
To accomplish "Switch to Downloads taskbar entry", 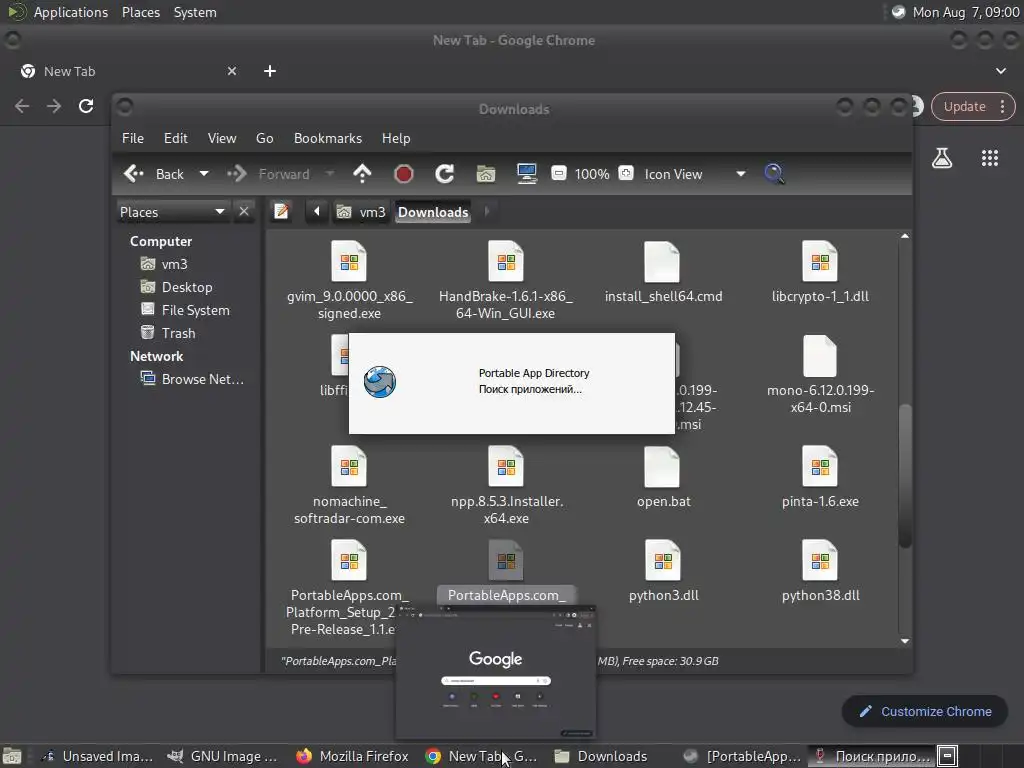I will [602, 756].
